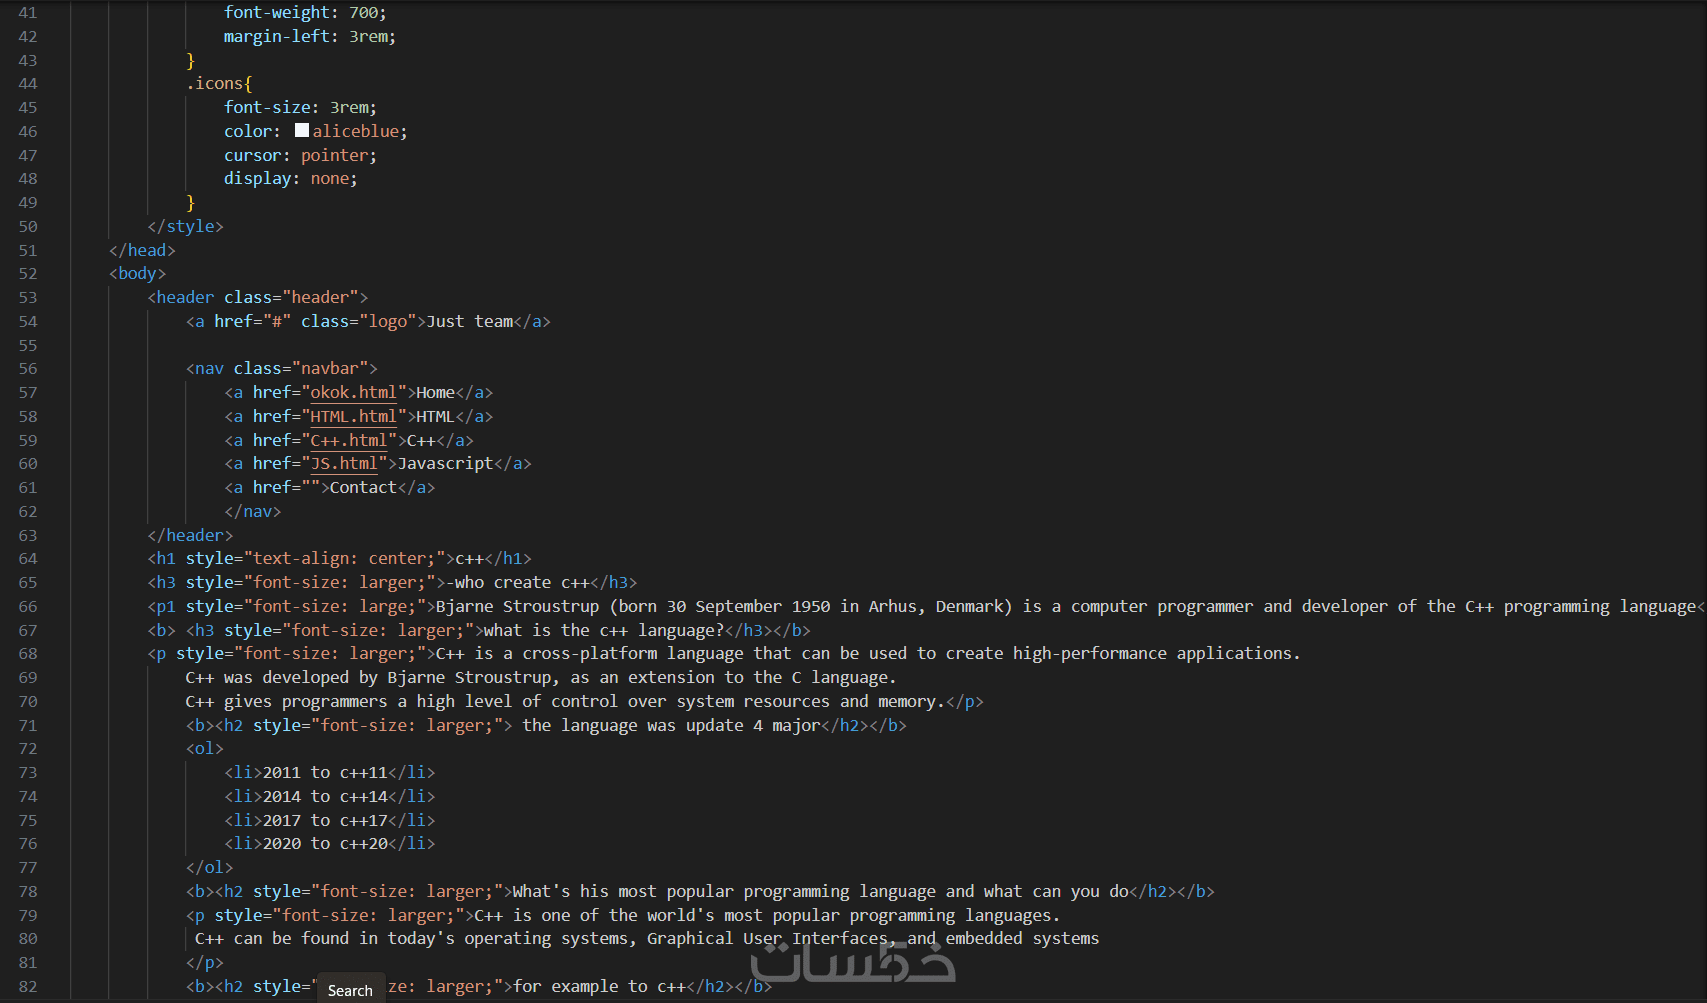Image resolution: width=1707 pixels, height=1003 pixels.
Task: Click the aliceblue color swatch
Action: click(302, 131)
